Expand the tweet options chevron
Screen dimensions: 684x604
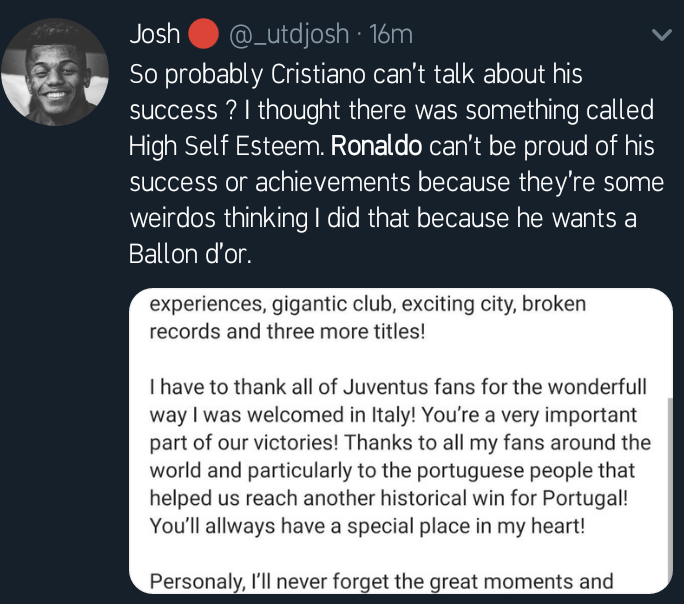click(661, 36)
